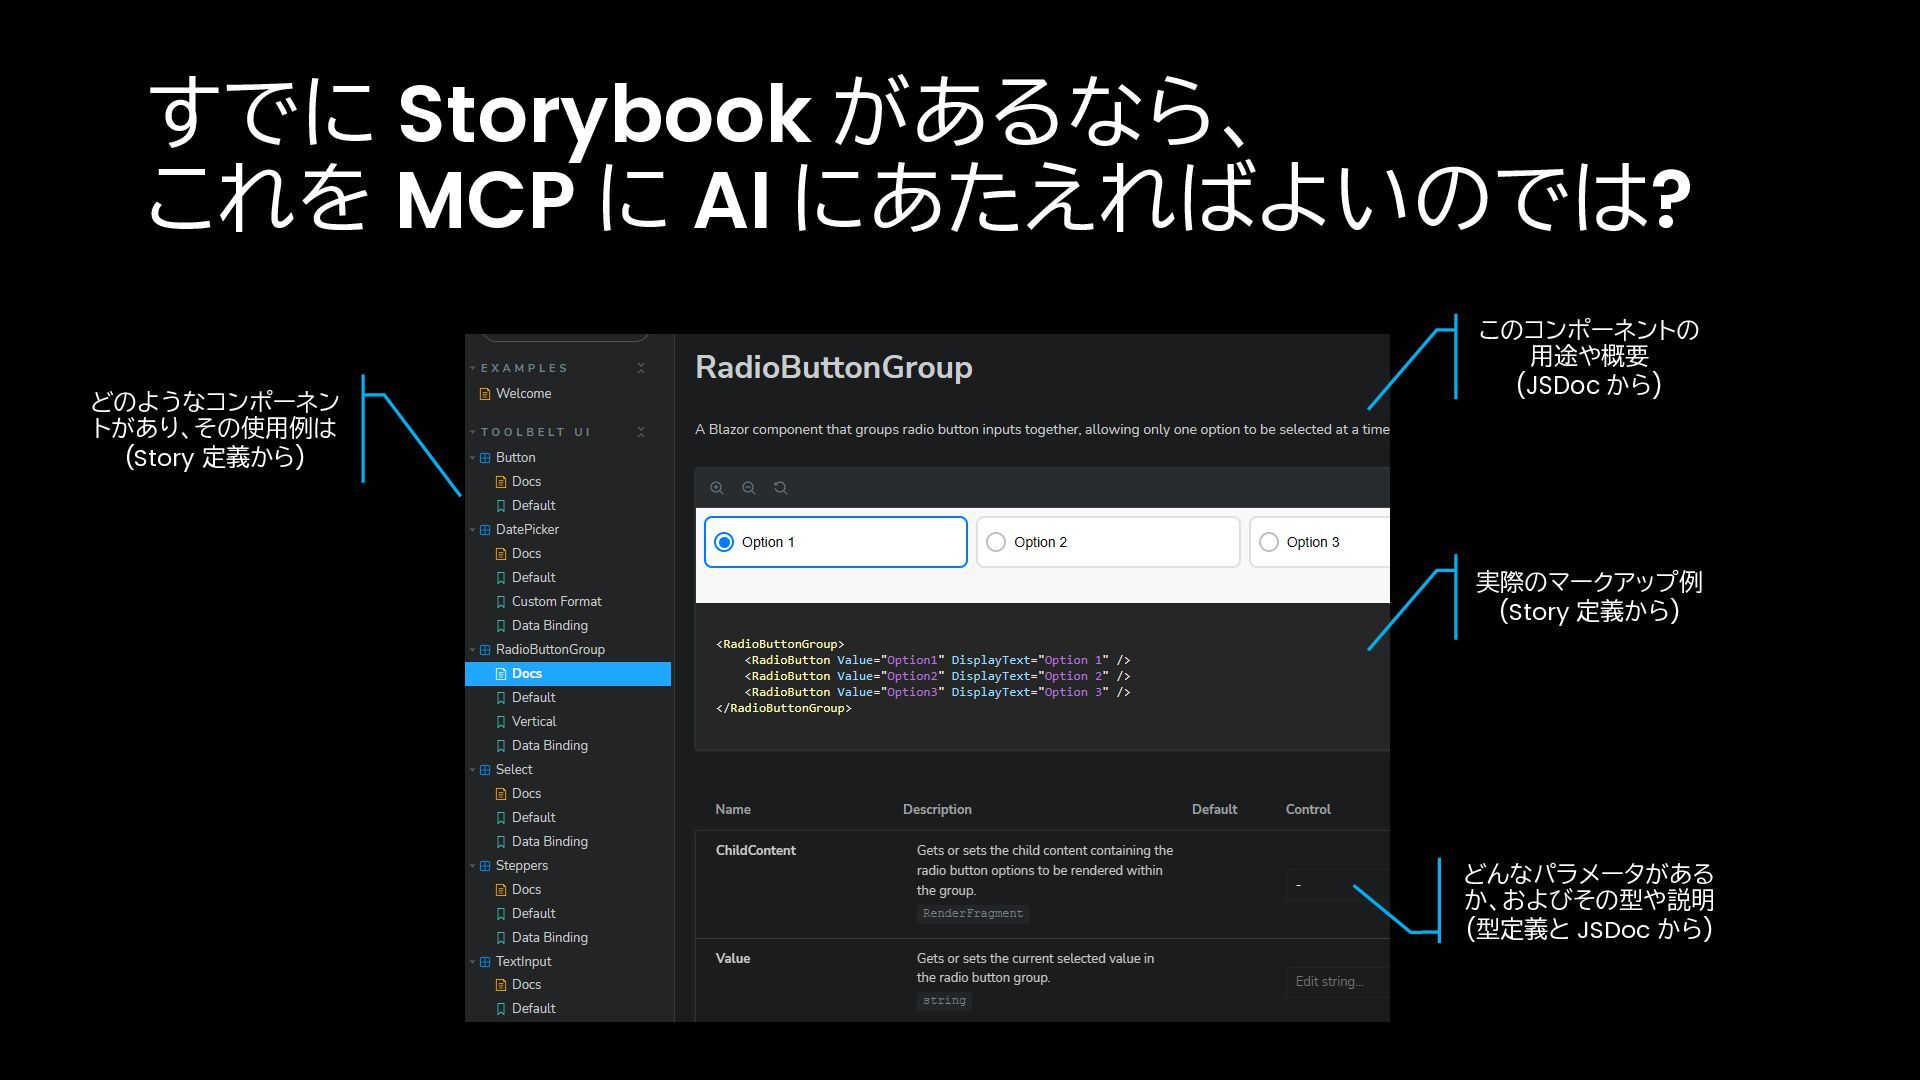Collapse the Button tree node arrow
The height and width of the screenshot is (1080, 1920).
tap(473, 458)
